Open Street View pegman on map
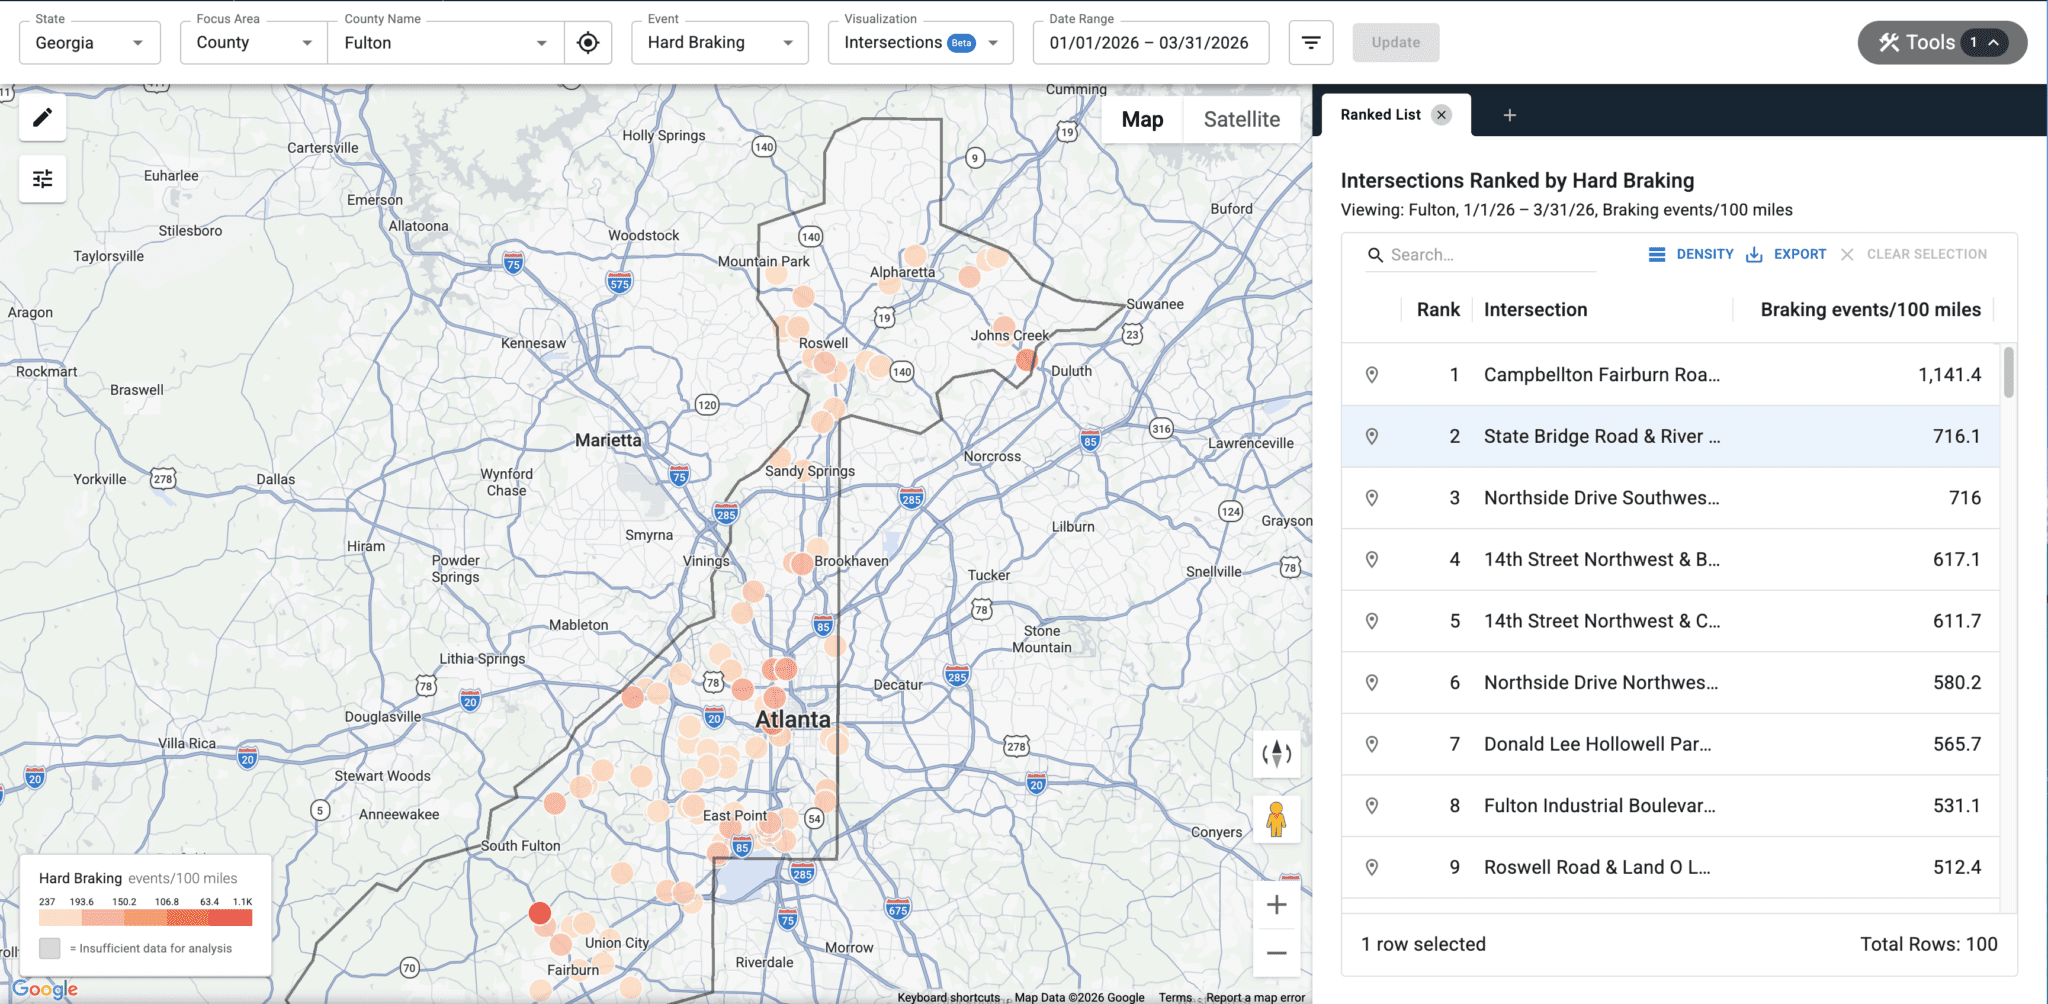2048x1004 pixels. pos(1276,819)
